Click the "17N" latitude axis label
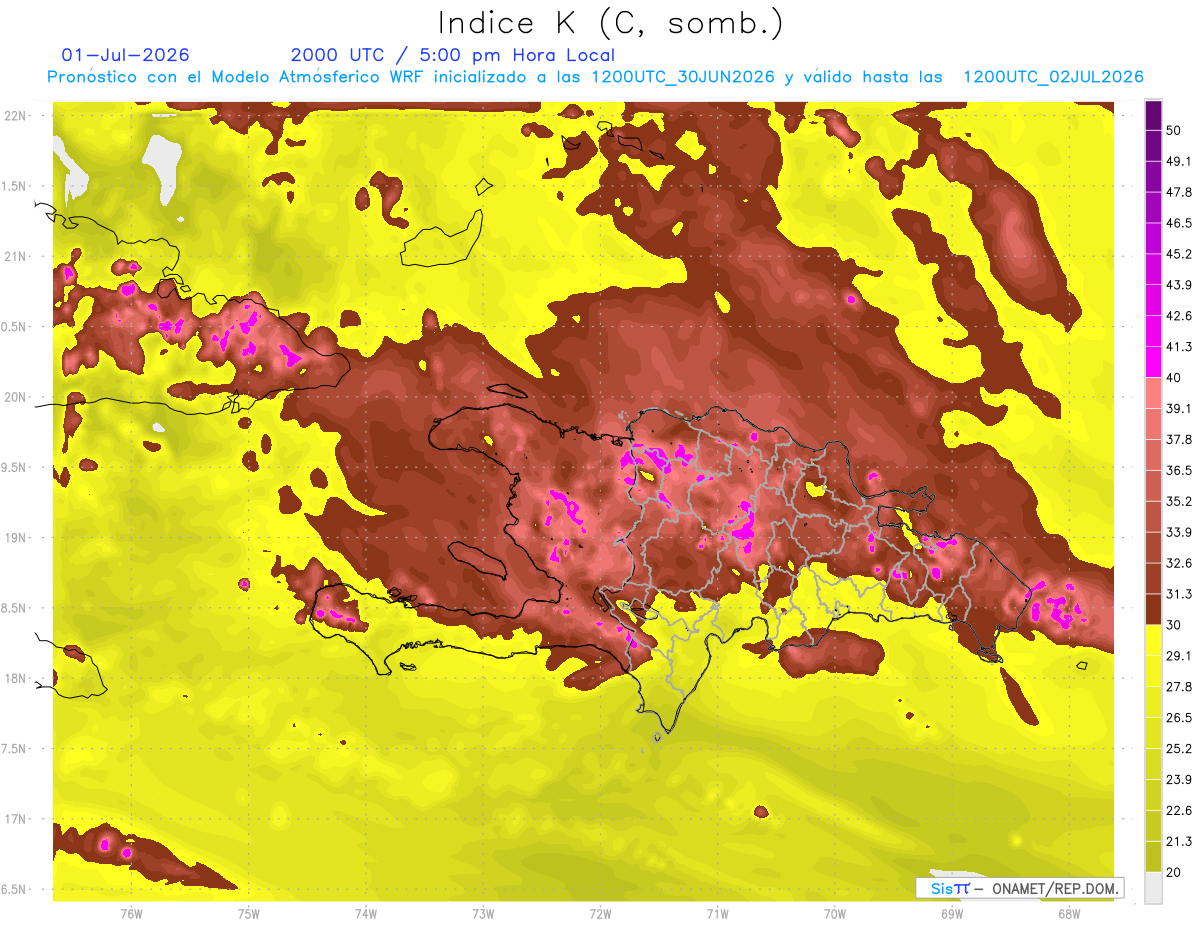Image resolution: width=1200 pixels, height=927 pixels. 15,819
